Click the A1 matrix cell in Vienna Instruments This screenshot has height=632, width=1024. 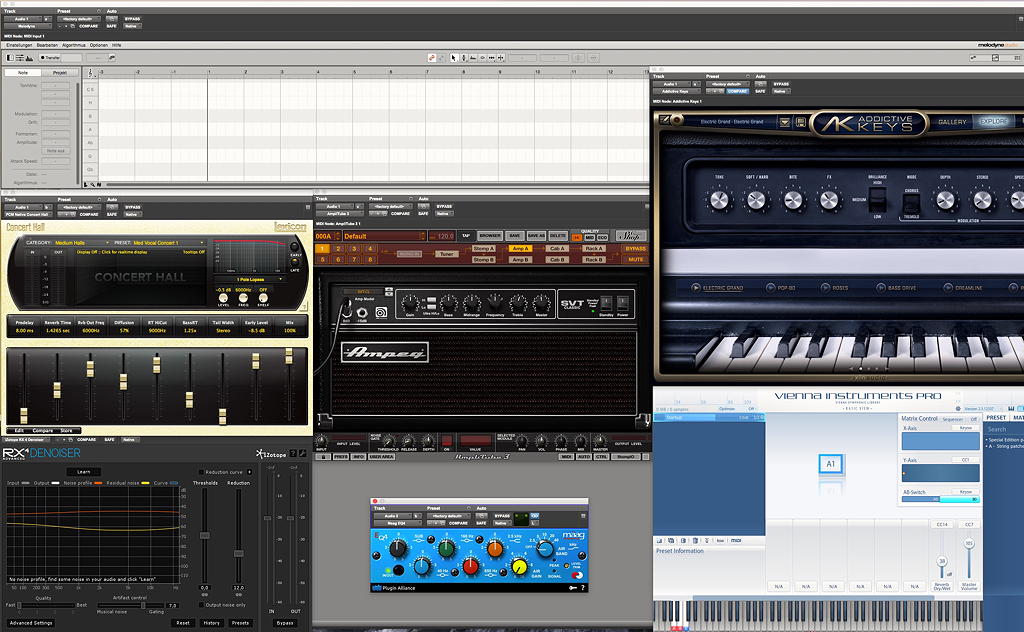click(x=830, y=463)
